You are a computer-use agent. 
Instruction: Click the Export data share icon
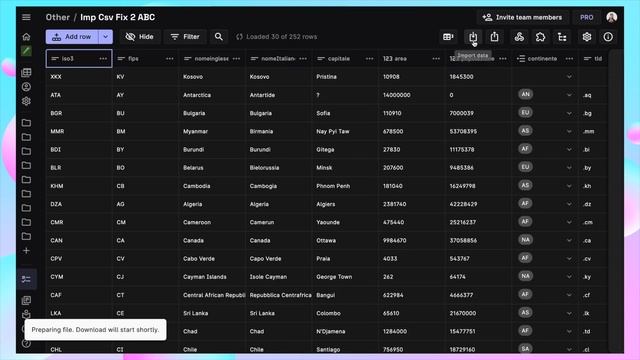[494, 37]
